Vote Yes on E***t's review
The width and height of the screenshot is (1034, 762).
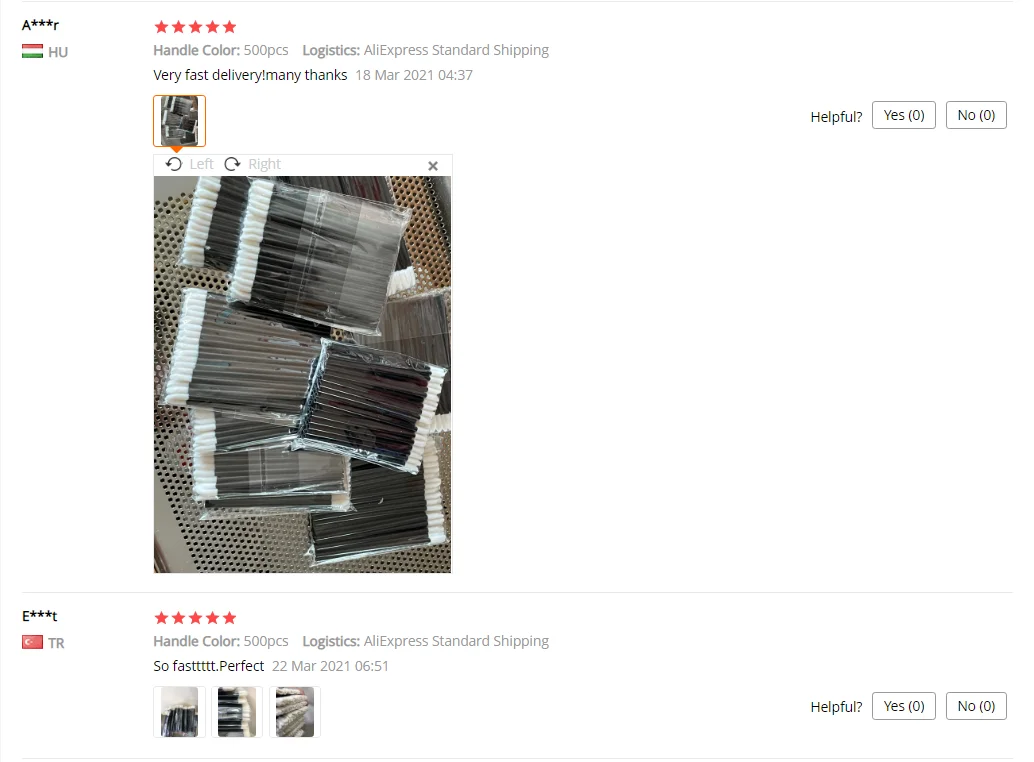click(x=903, y=706)
